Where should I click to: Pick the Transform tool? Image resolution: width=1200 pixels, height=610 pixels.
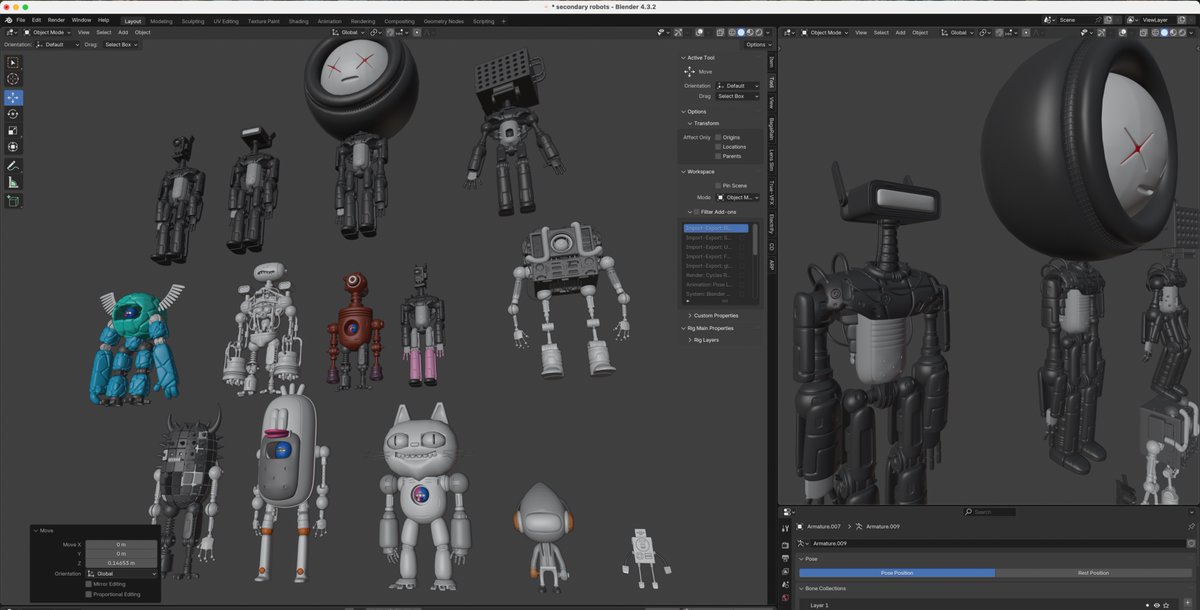pos(13,147)
